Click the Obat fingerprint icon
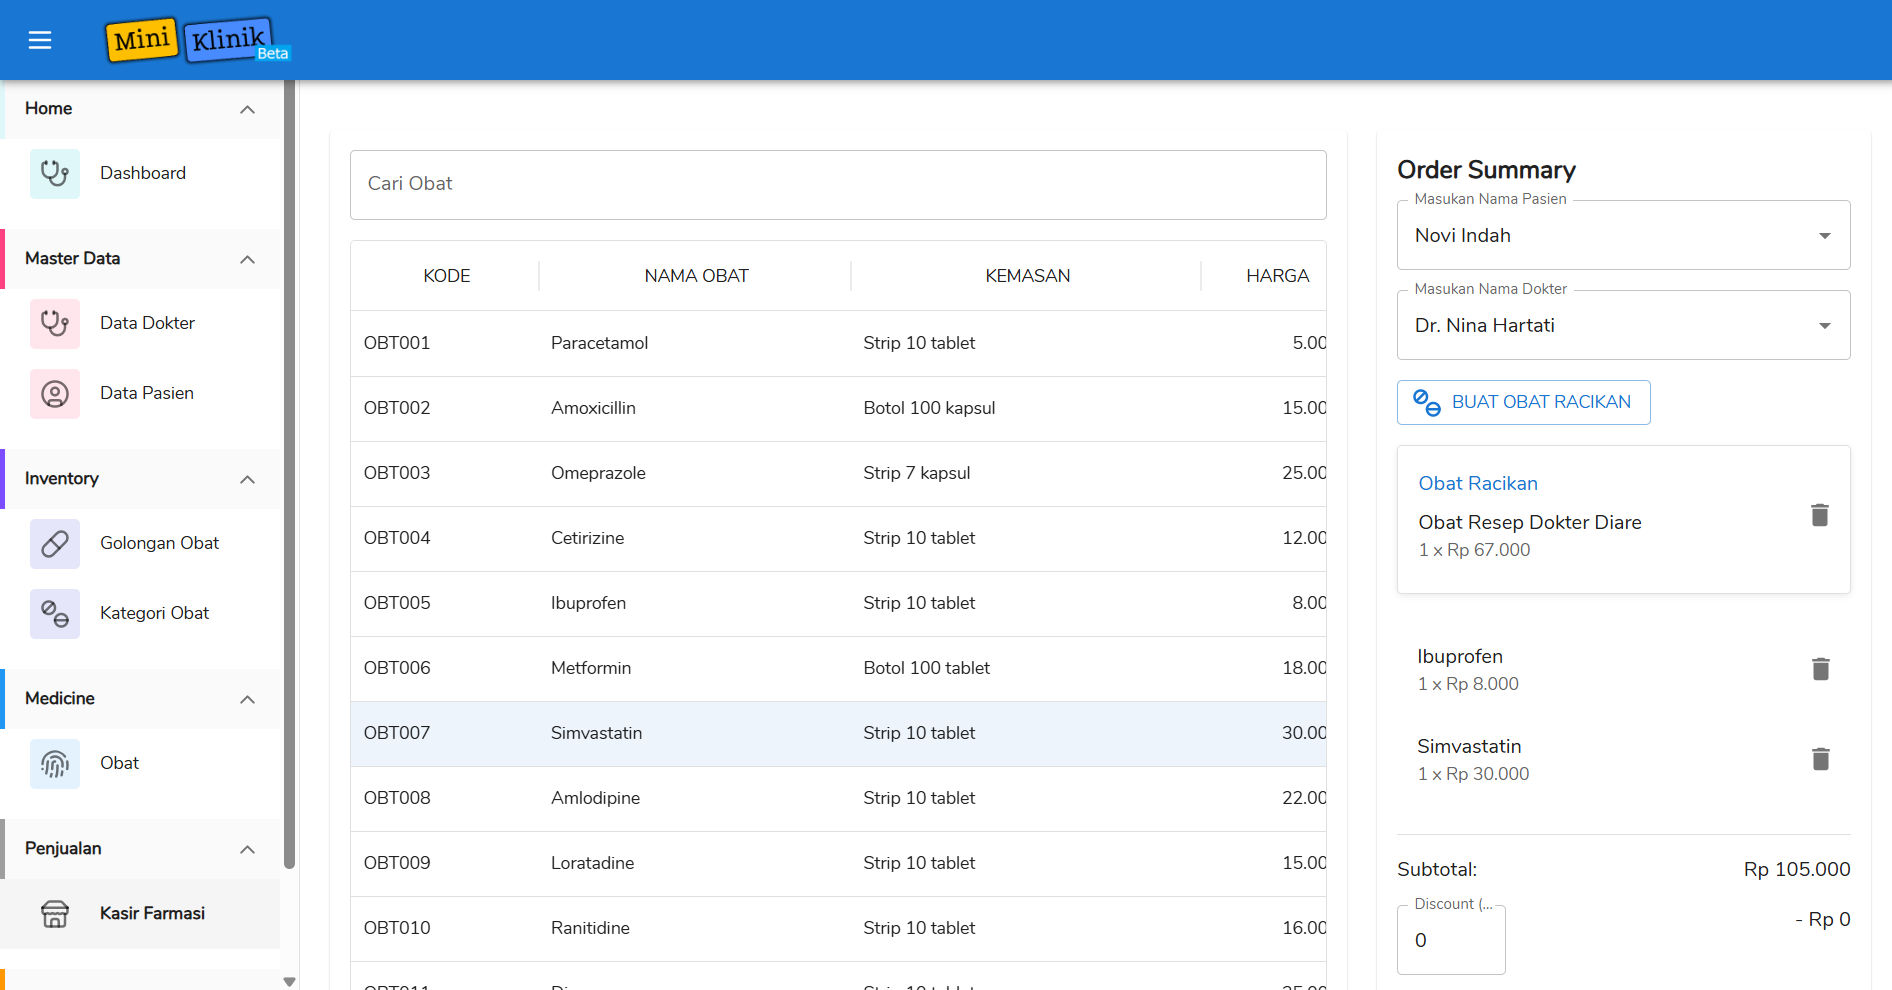The height and width of the screenshot is (990, 1892). 55,764
